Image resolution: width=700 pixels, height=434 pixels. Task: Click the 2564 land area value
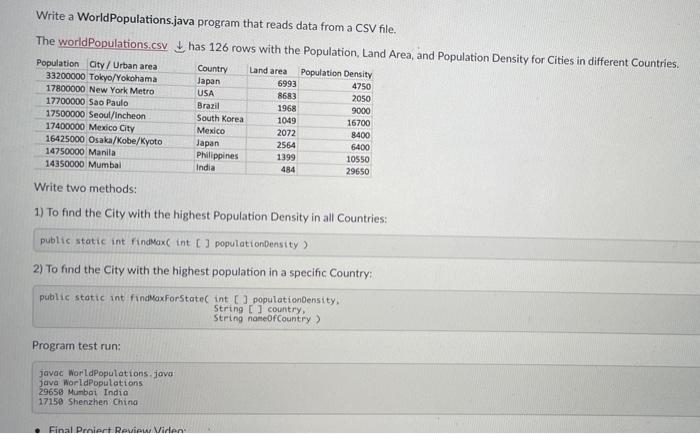286,145
